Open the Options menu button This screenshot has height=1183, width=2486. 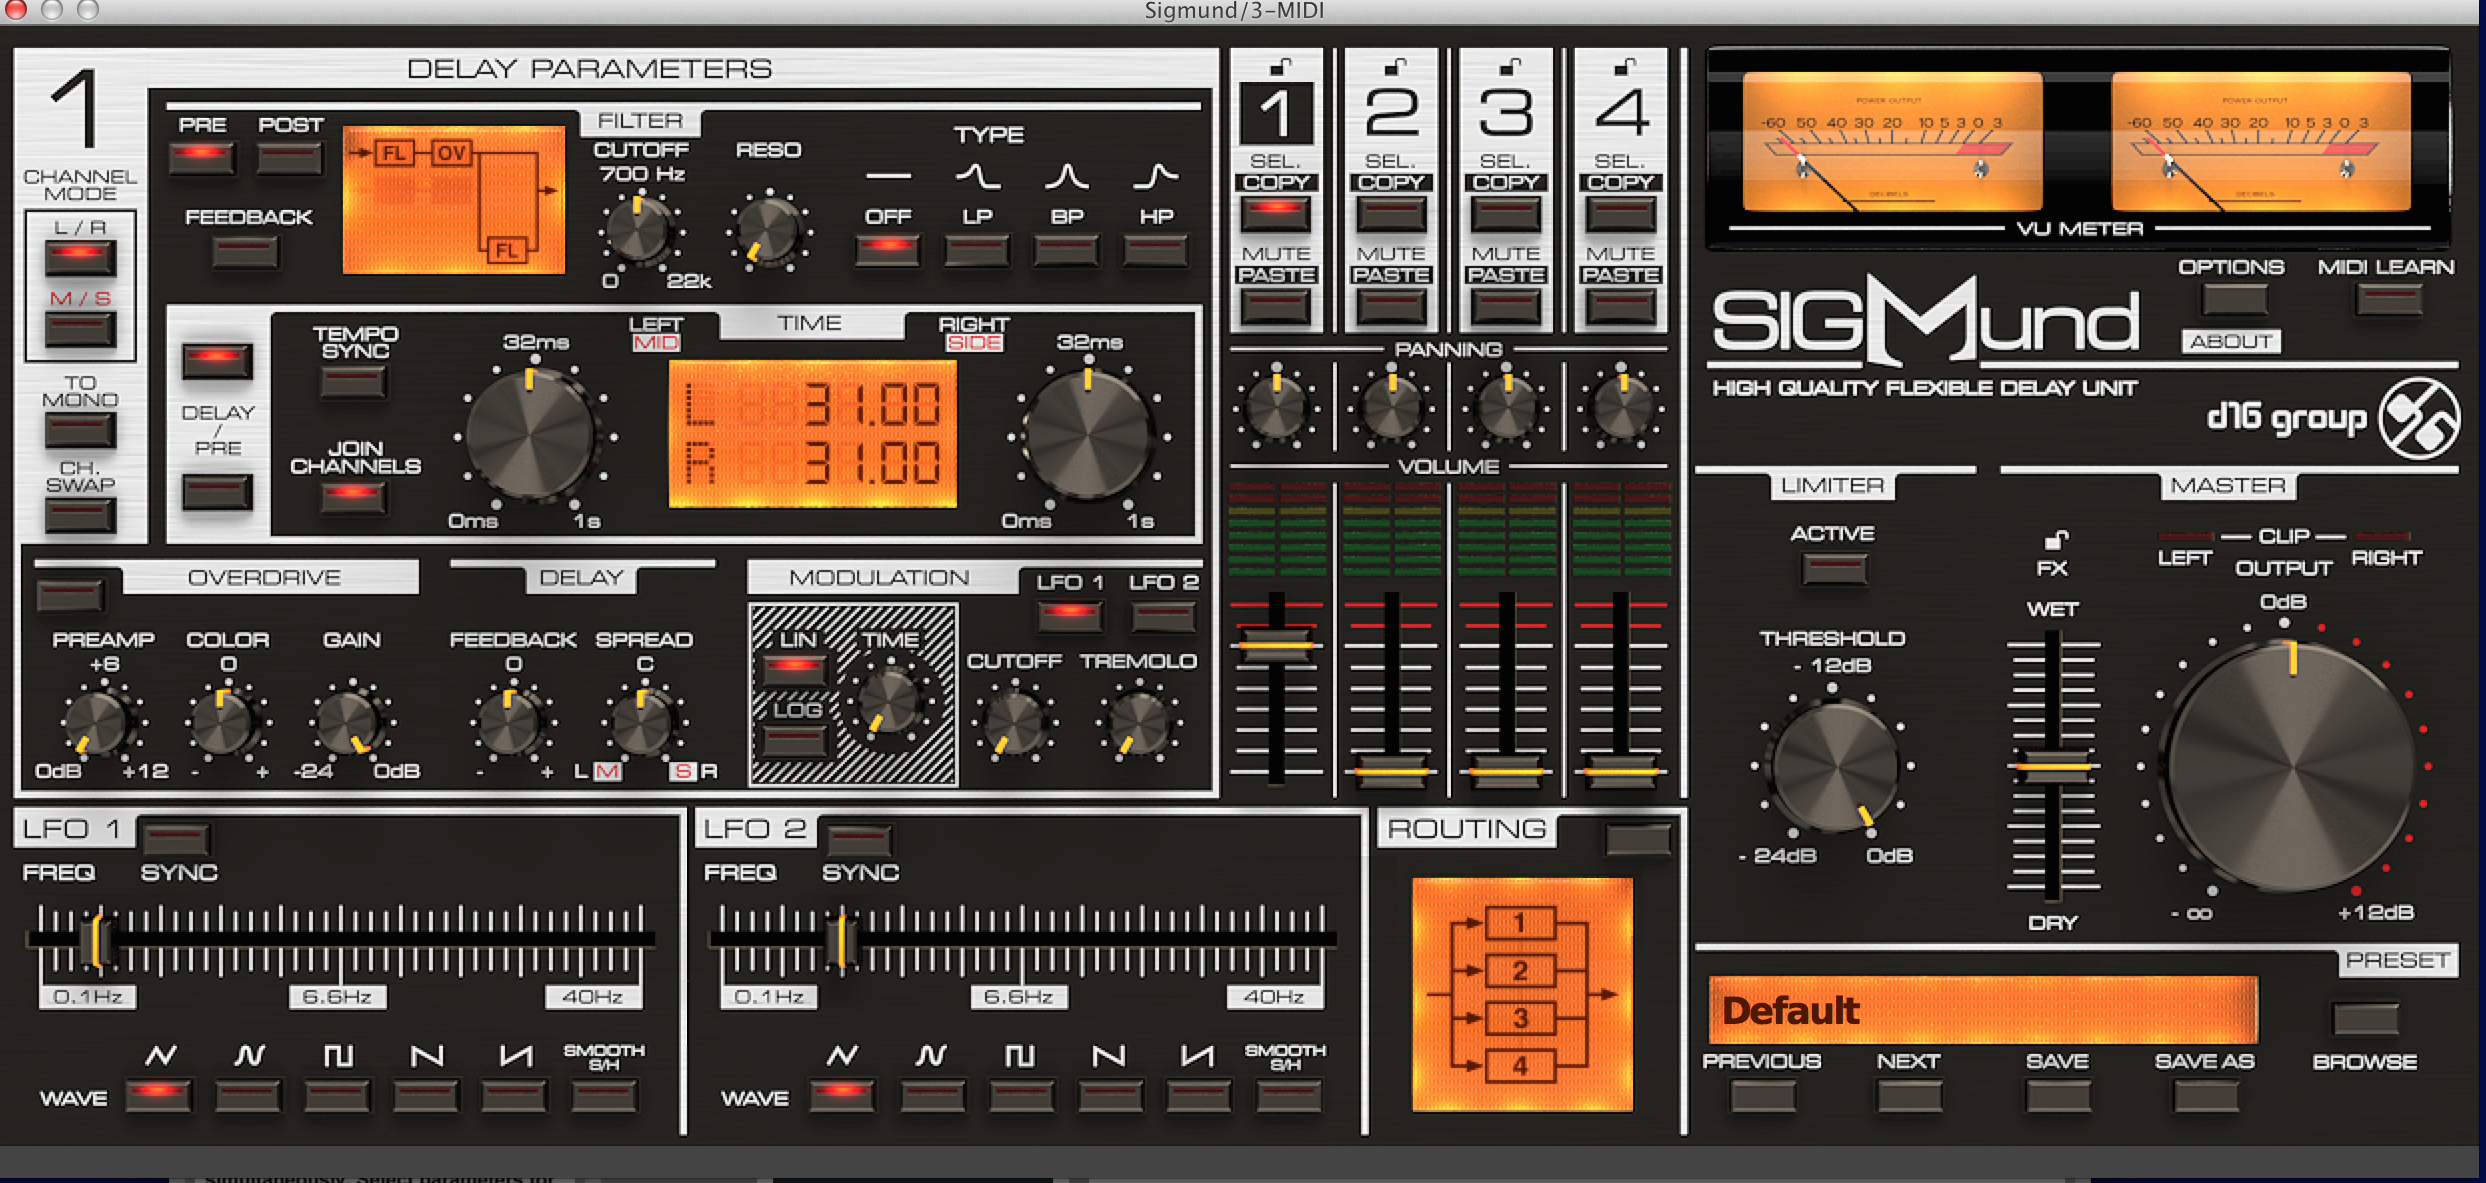pyautogui.click(x=2233, y=298)
